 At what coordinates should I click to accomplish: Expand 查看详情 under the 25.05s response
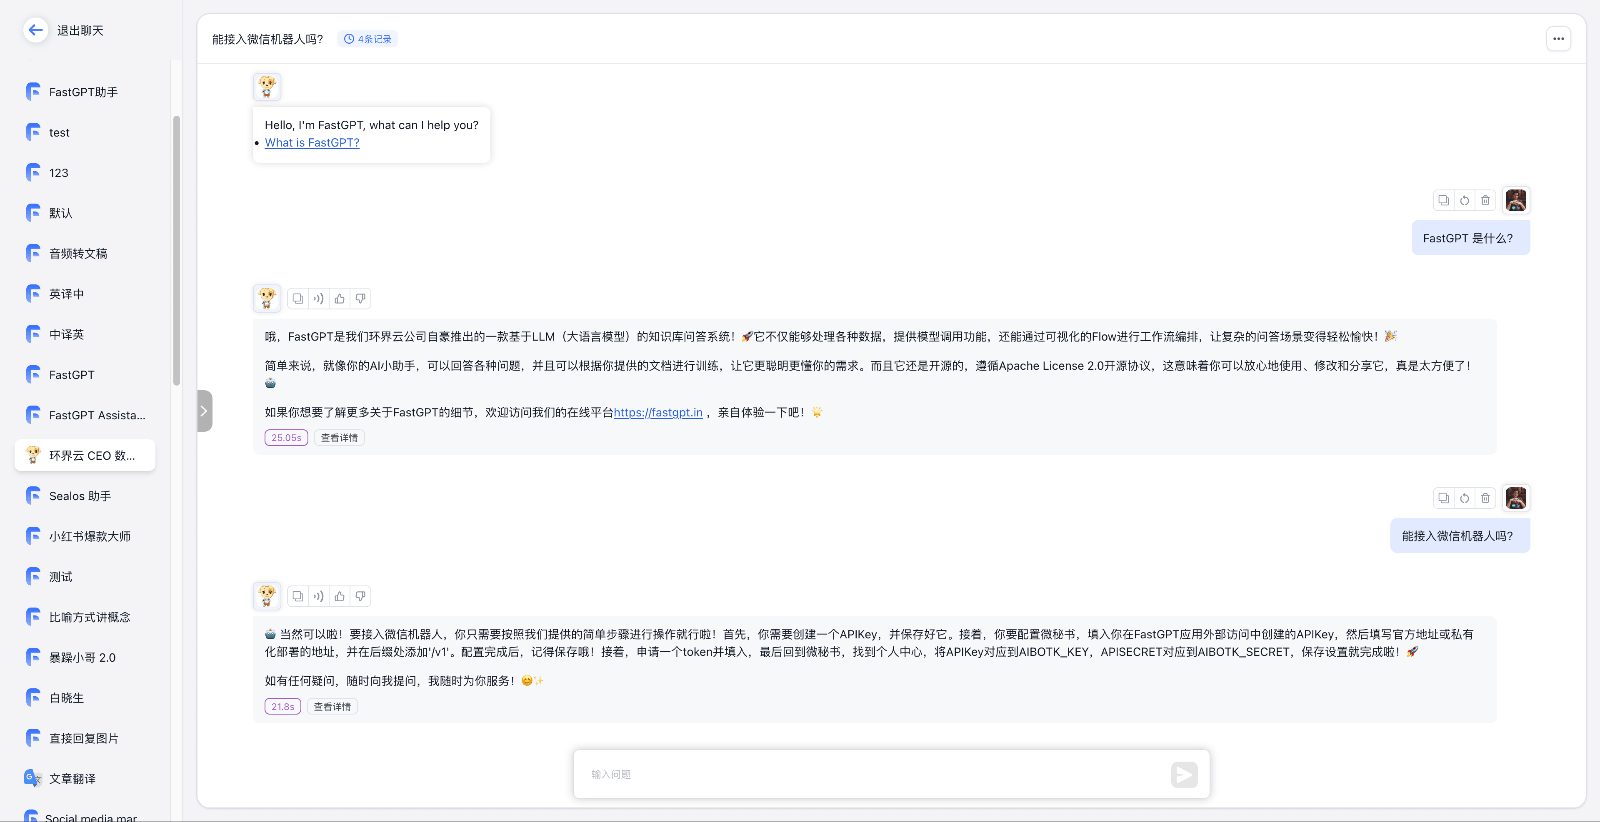tap(339, 438)
